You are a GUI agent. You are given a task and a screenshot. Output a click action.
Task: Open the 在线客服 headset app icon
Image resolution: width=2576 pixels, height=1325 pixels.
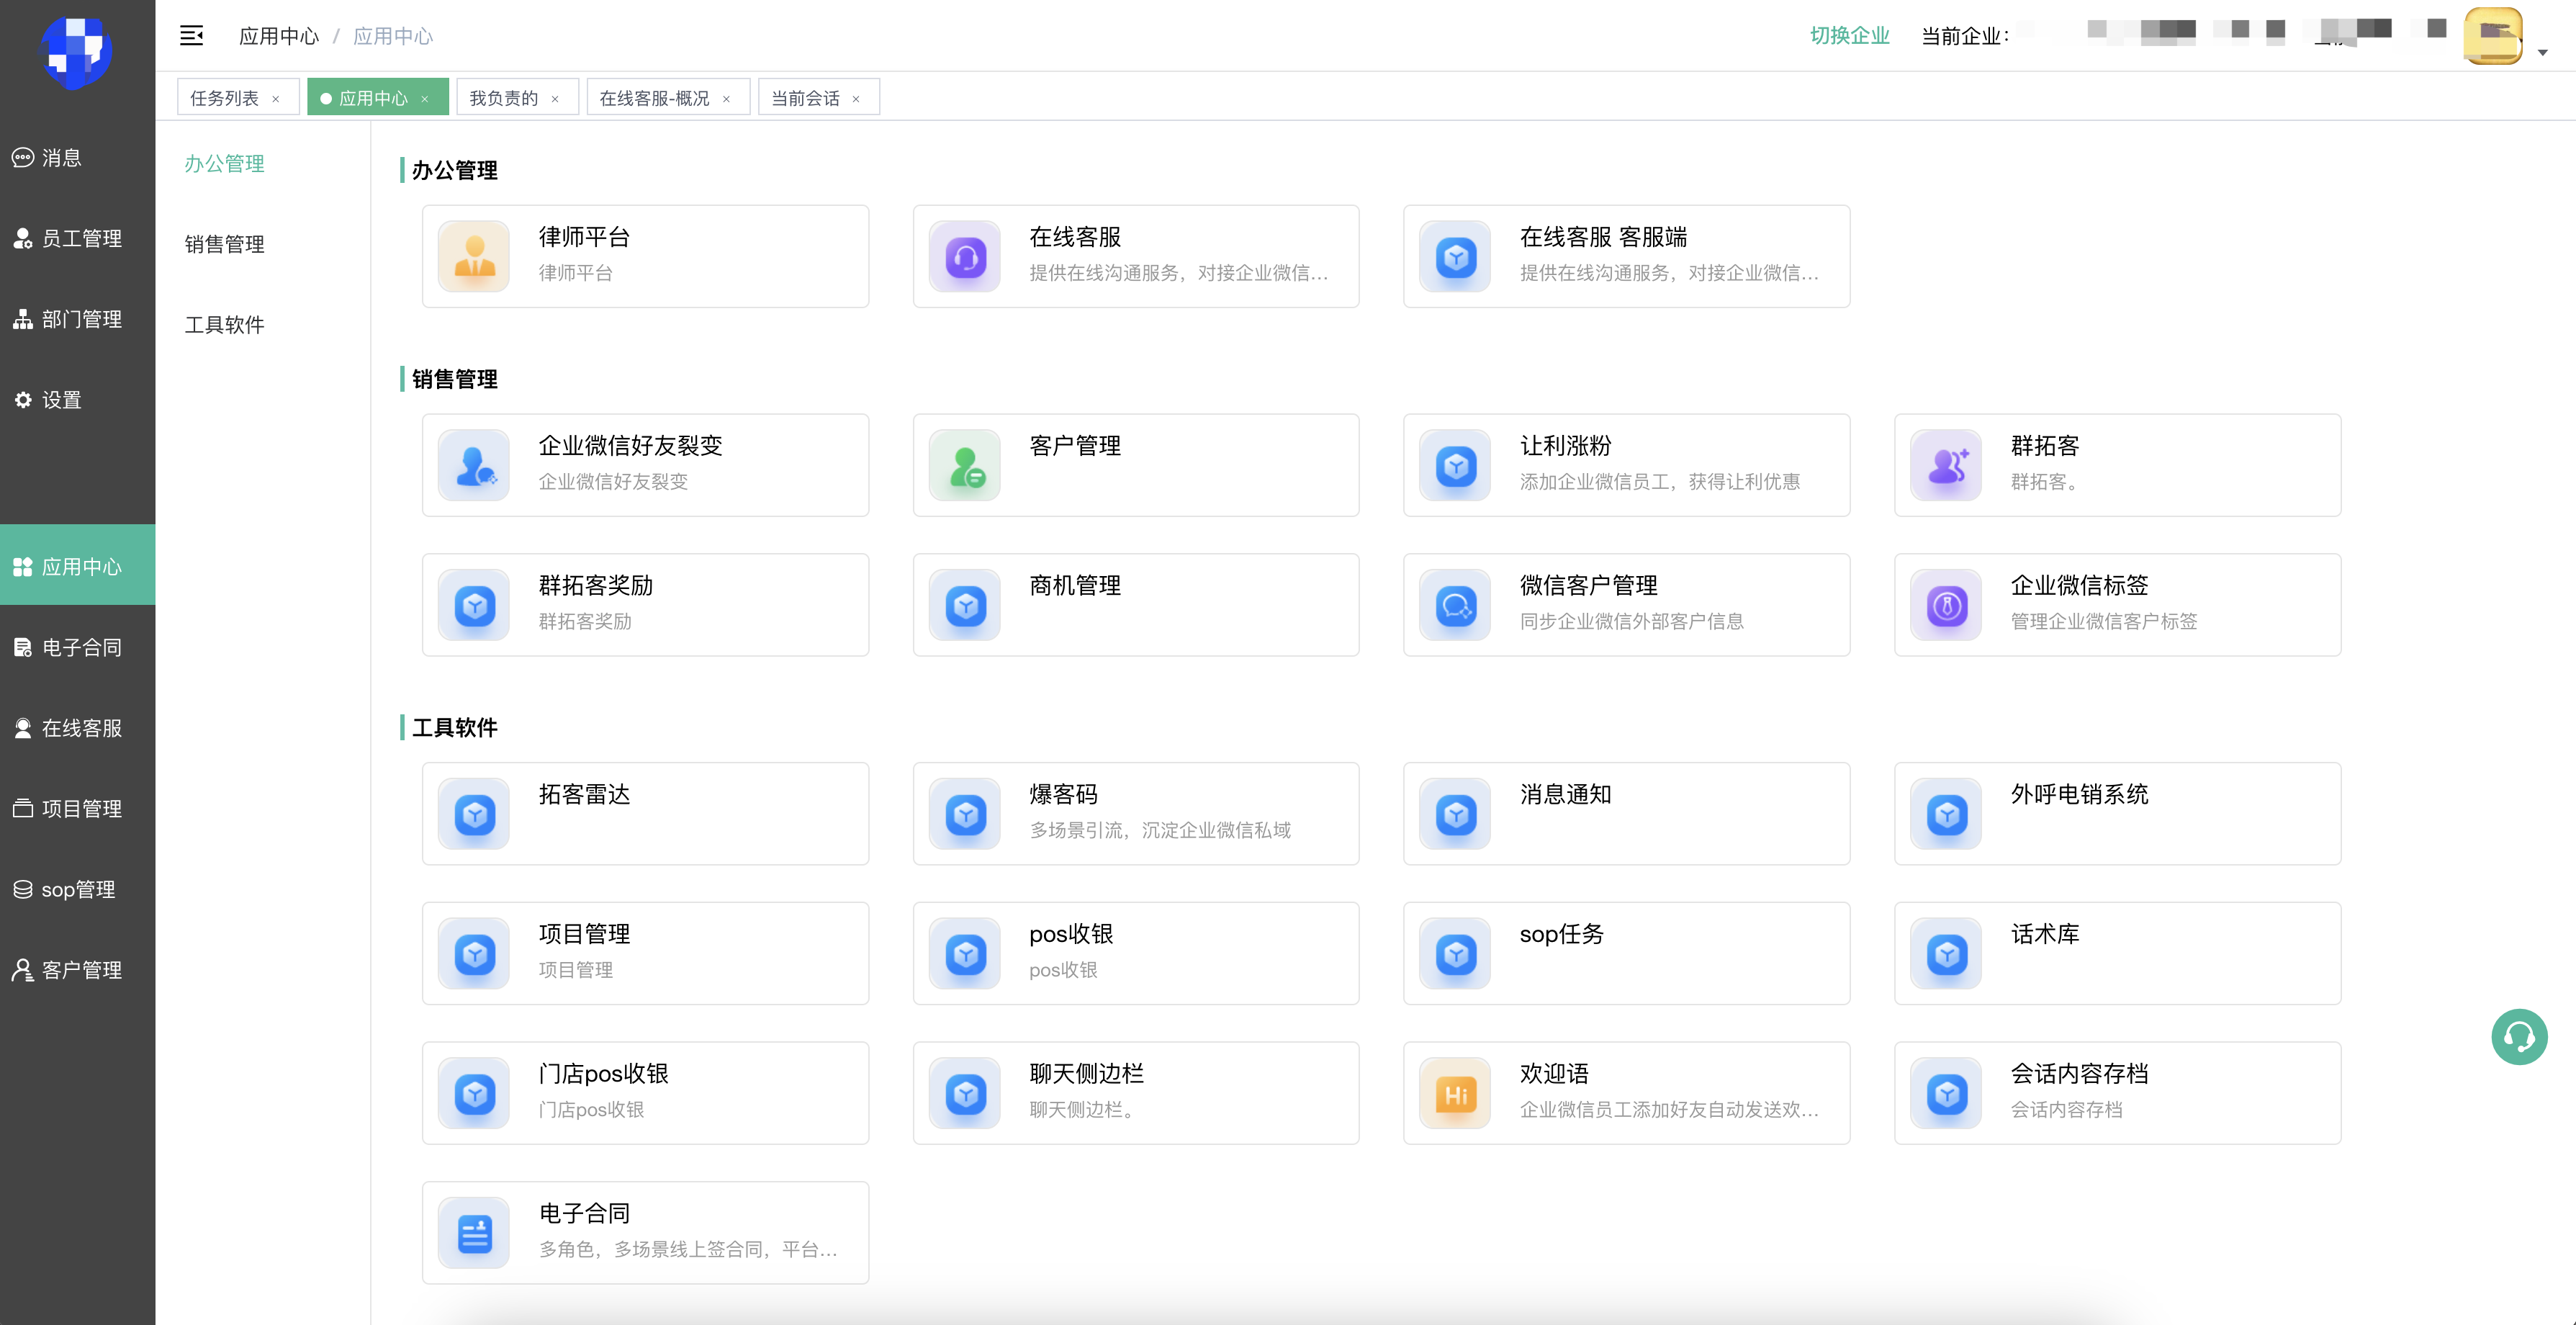pos(965,257)
